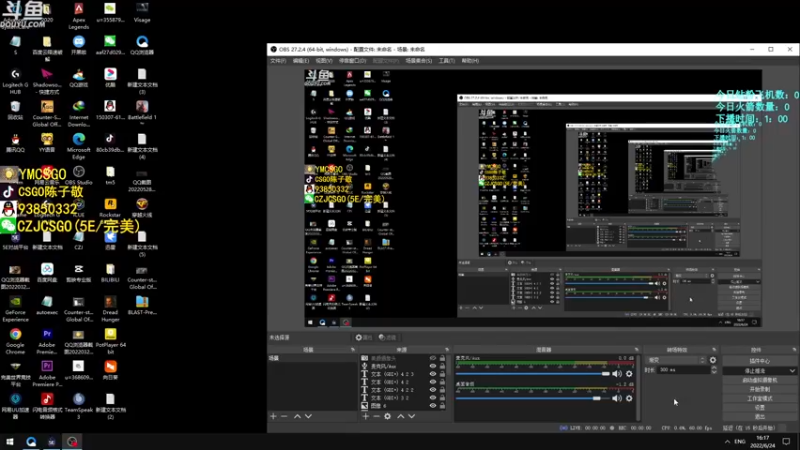Open 麦克风/Aux audio settings gear
Screen dimensions: 800x450
(x=629, y=374)
